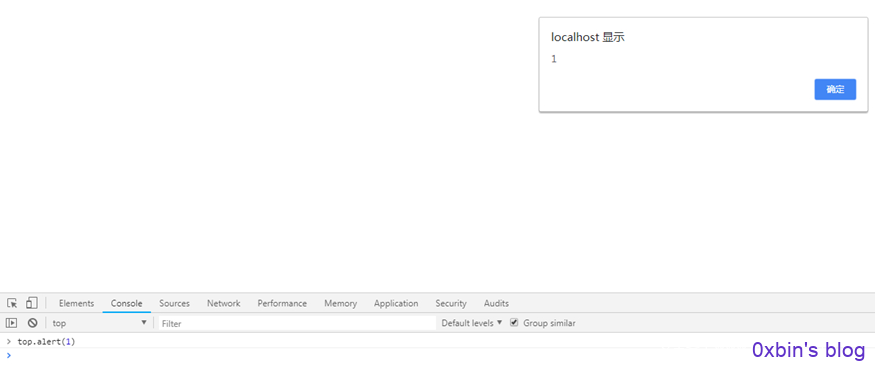This screenshot has width=875, height=365.
Task: Enable the Group similar checkbox
Action: 514,323
